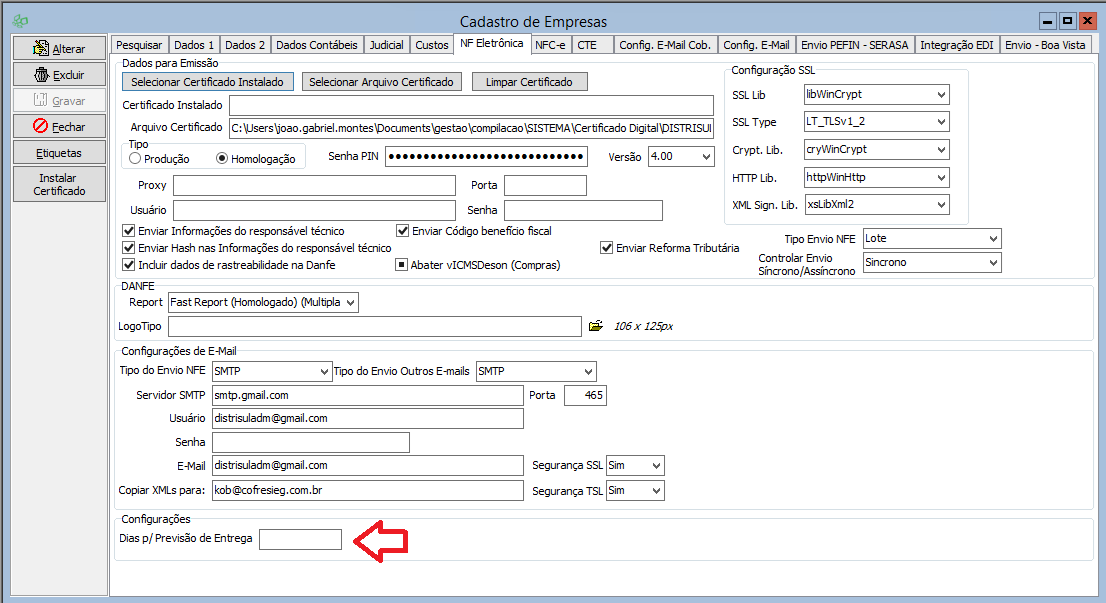Viewport: 1106px width, 603px height.
Task: Click the Fechar button with red icon
Action: [59, 127]
